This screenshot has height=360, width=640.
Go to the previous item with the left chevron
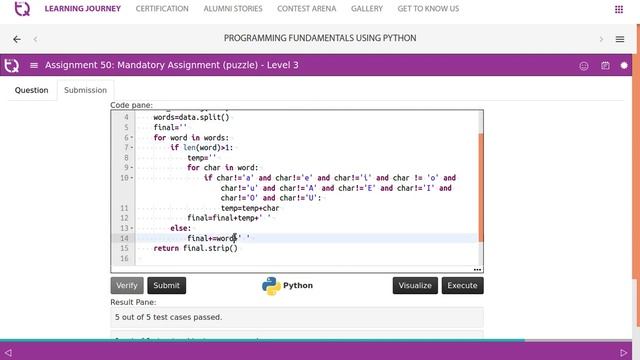coord(36,39)
